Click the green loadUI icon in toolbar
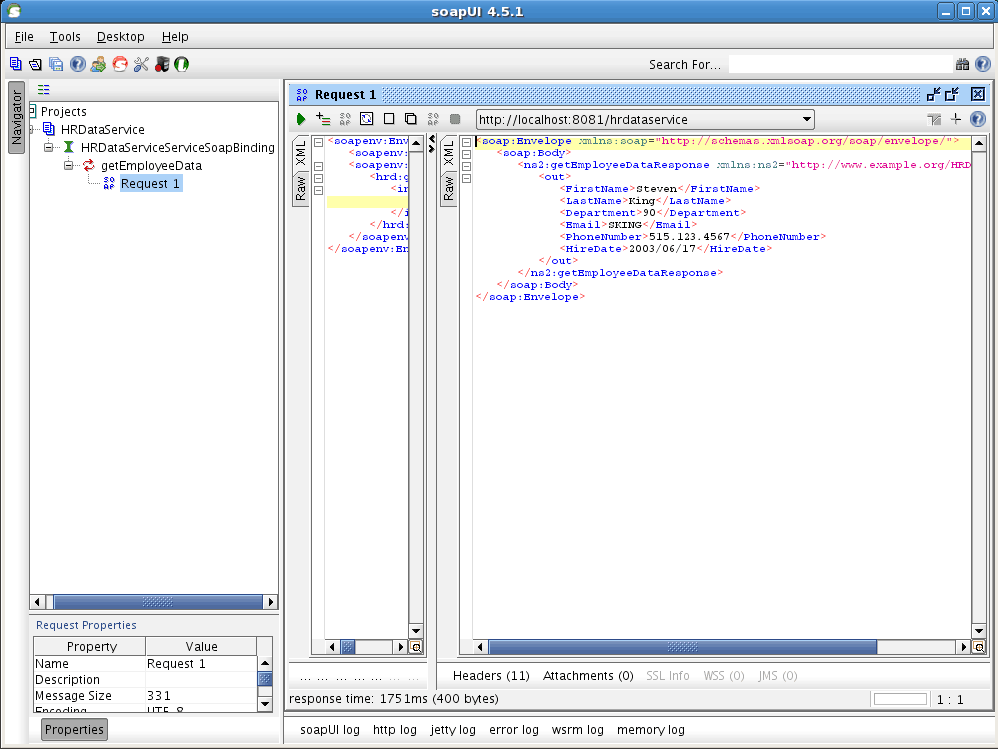 coord(181,64)
